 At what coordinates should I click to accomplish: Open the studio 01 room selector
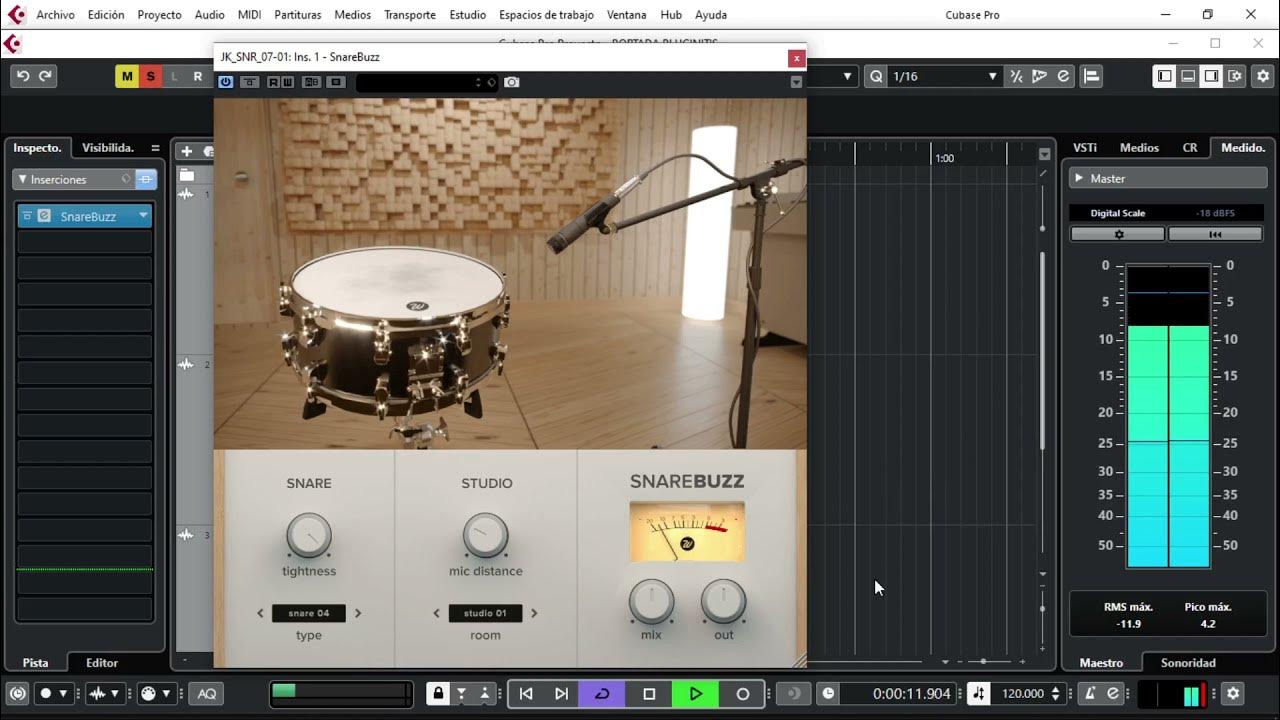click(485, 613)
